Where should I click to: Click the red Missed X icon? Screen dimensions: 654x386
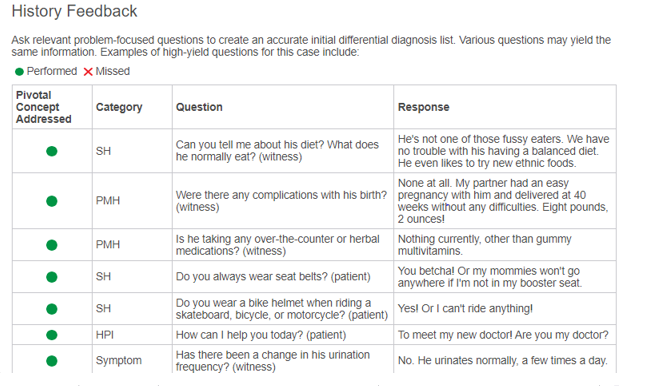pyautogui.click(x=88, y=72)
